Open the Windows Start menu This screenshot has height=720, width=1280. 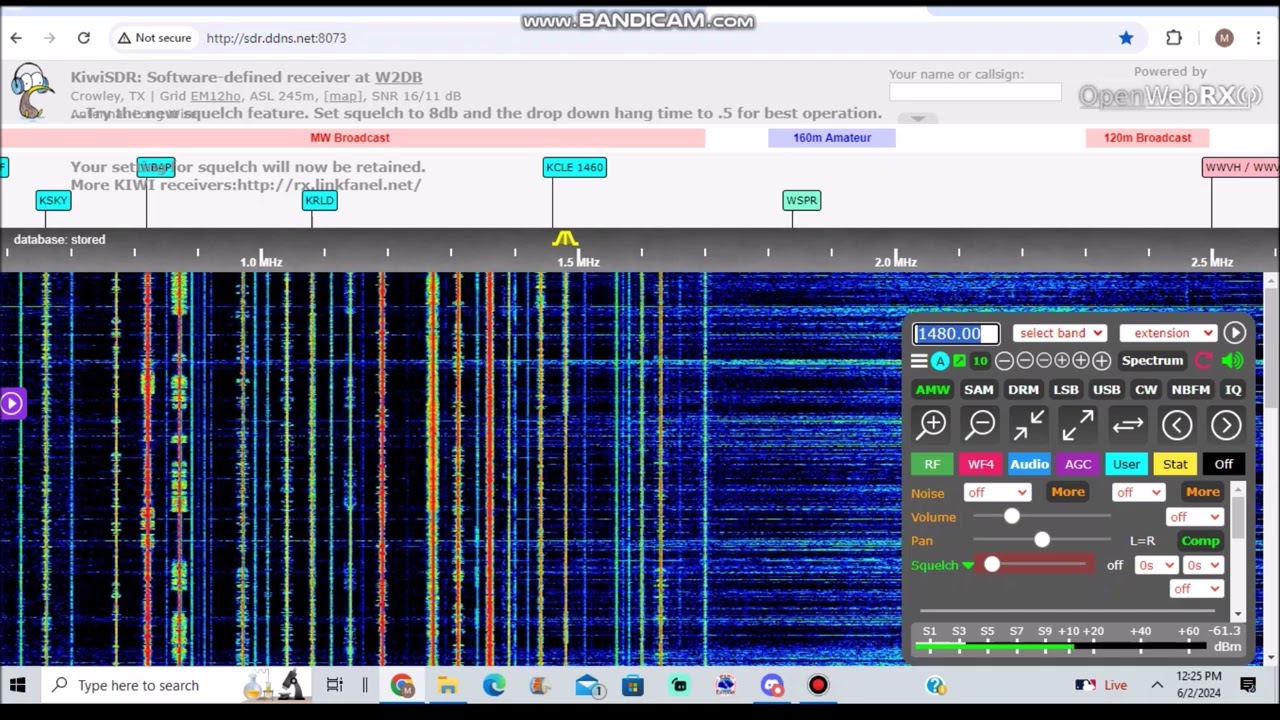tap(17, 685)
